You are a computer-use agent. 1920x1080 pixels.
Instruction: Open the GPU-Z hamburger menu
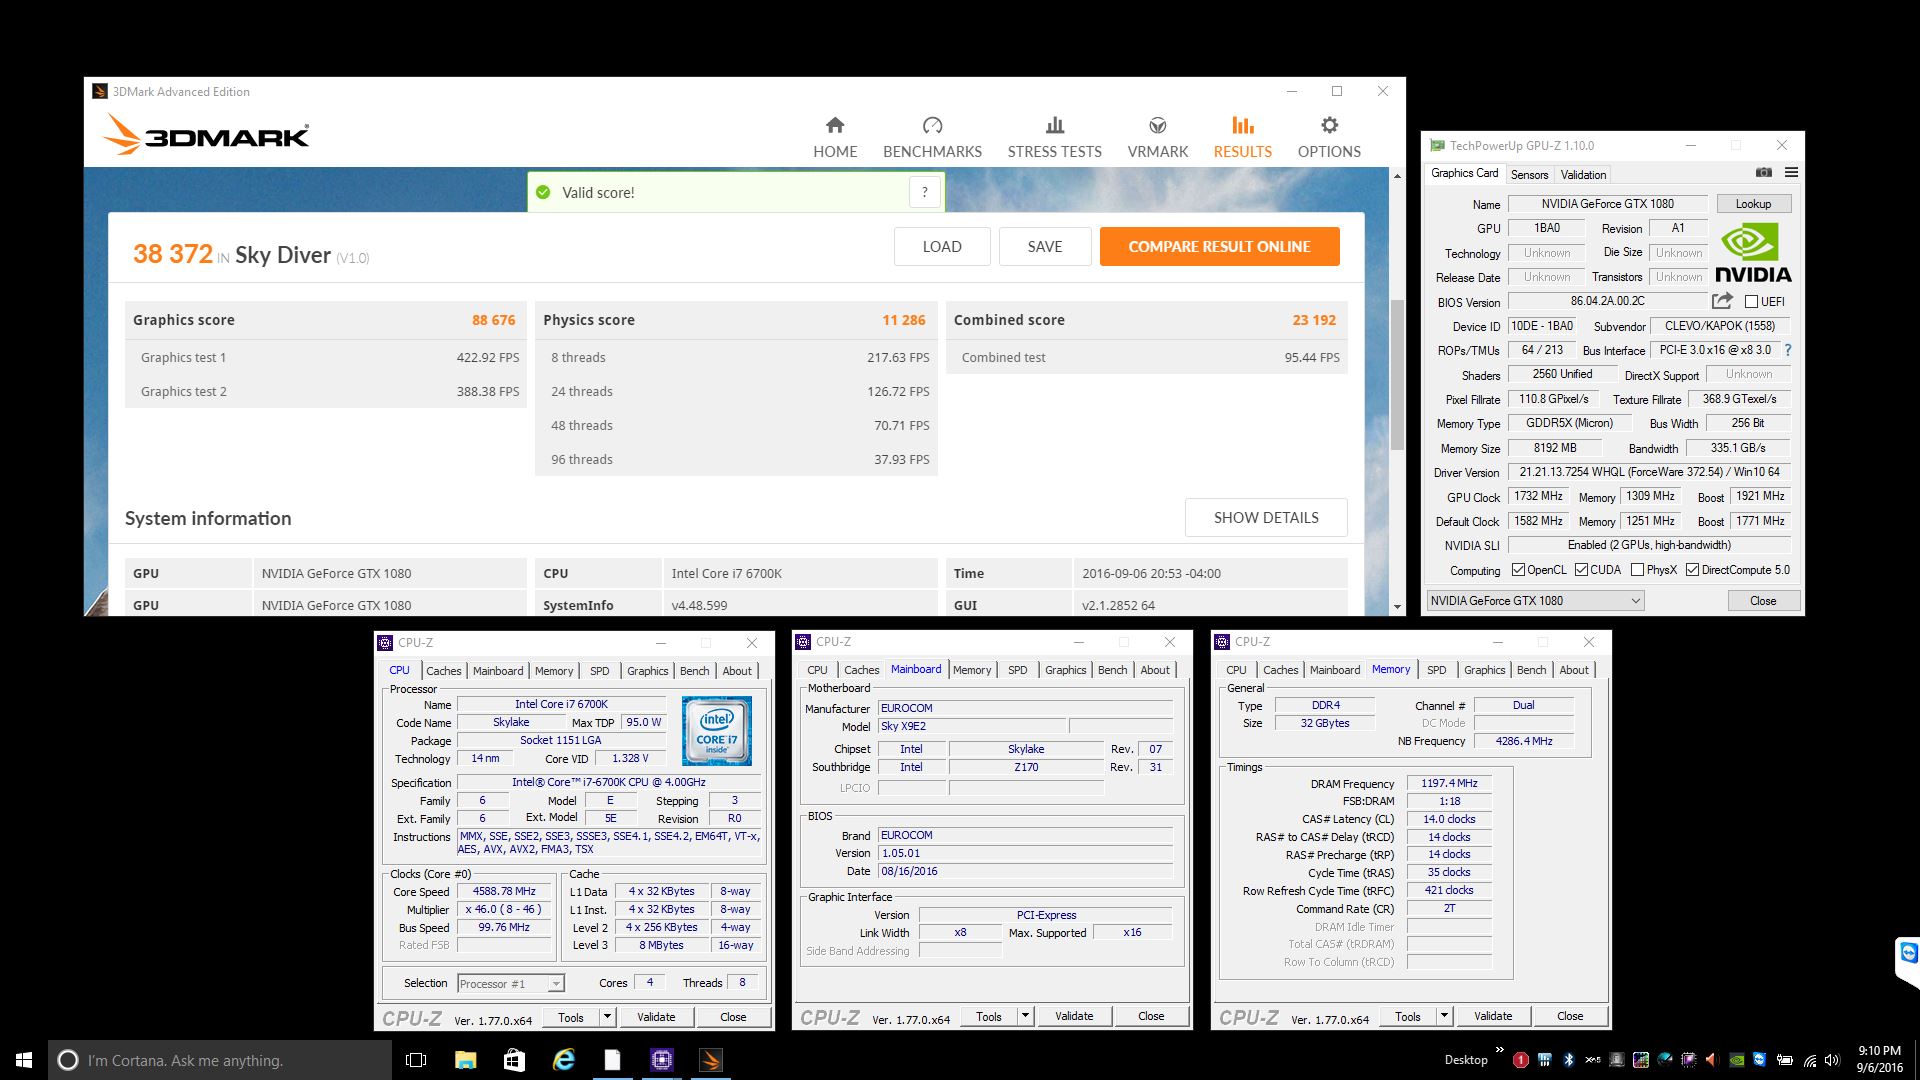[1791, 173]
